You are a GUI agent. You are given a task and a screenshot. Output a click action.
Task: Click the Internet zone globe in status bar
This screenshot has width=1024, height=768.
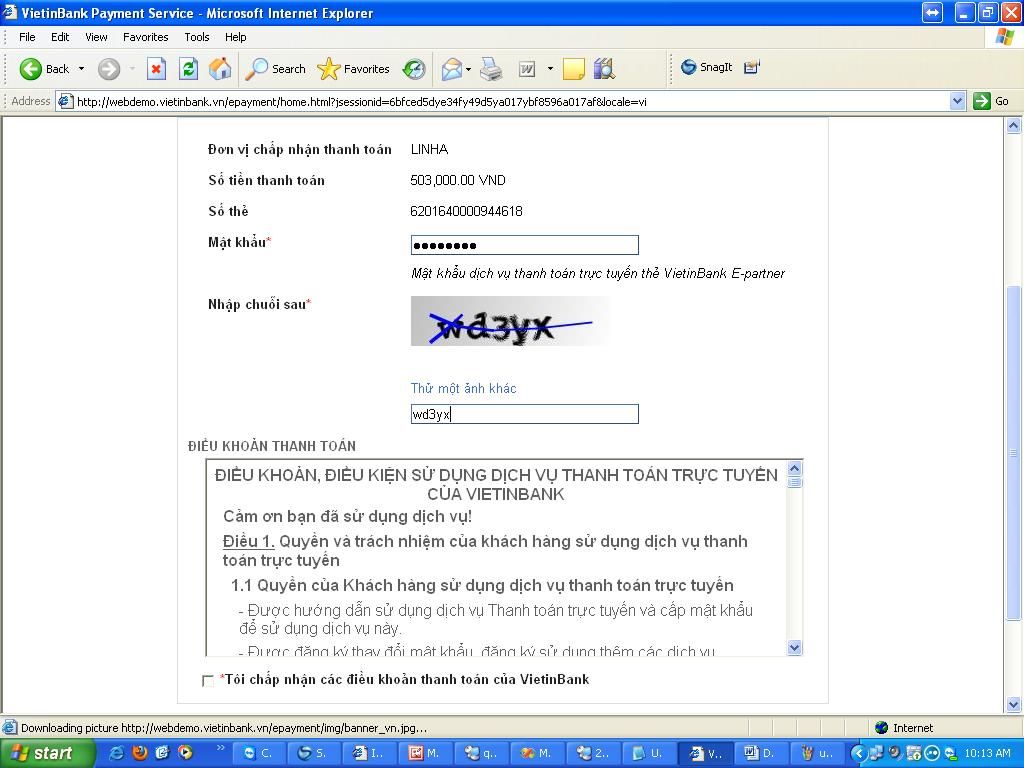pyautogui.click(x=882, y=728)
